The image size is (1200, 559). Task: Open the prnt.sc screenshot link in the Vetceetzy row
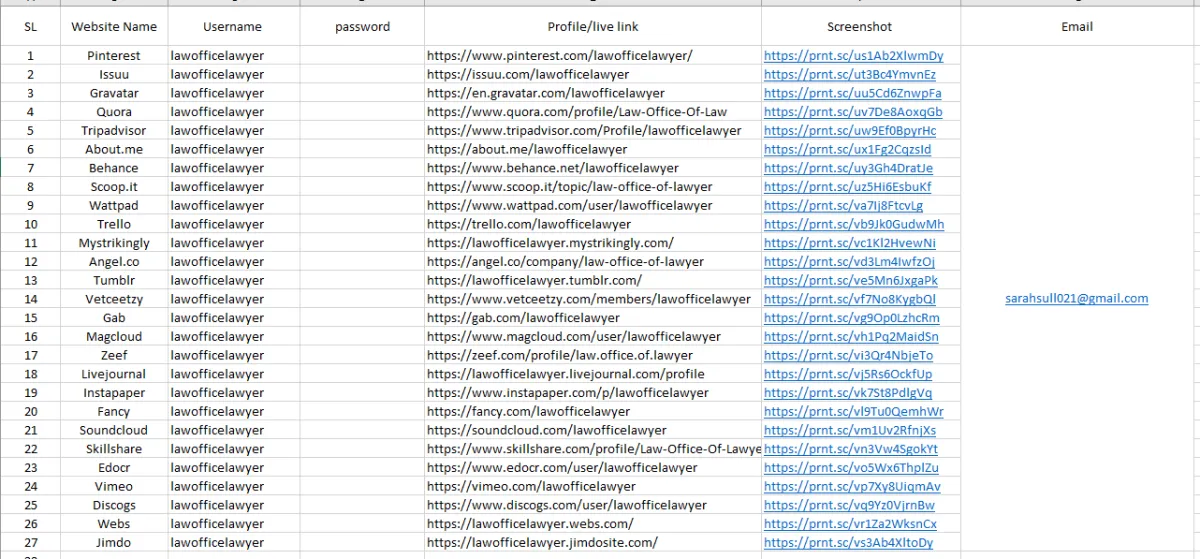[850, 299]
